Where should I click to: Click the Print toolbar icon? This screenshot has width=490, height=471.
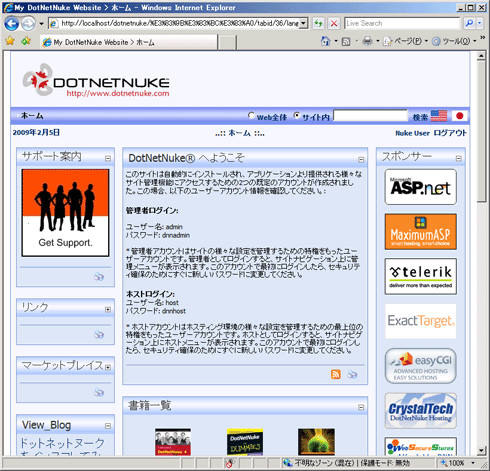[367, 41]
